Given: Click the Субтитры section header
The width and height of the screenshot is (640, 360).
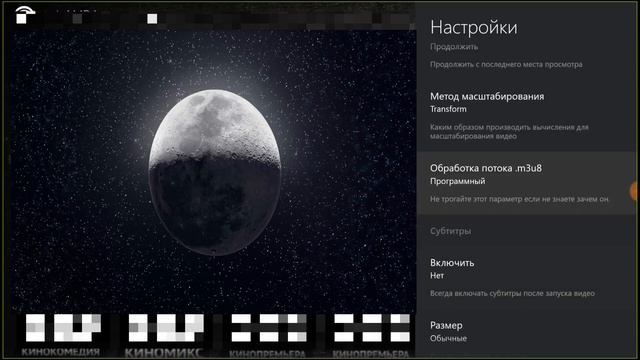Looking at the screenshot, I should (x=450, y=231).
